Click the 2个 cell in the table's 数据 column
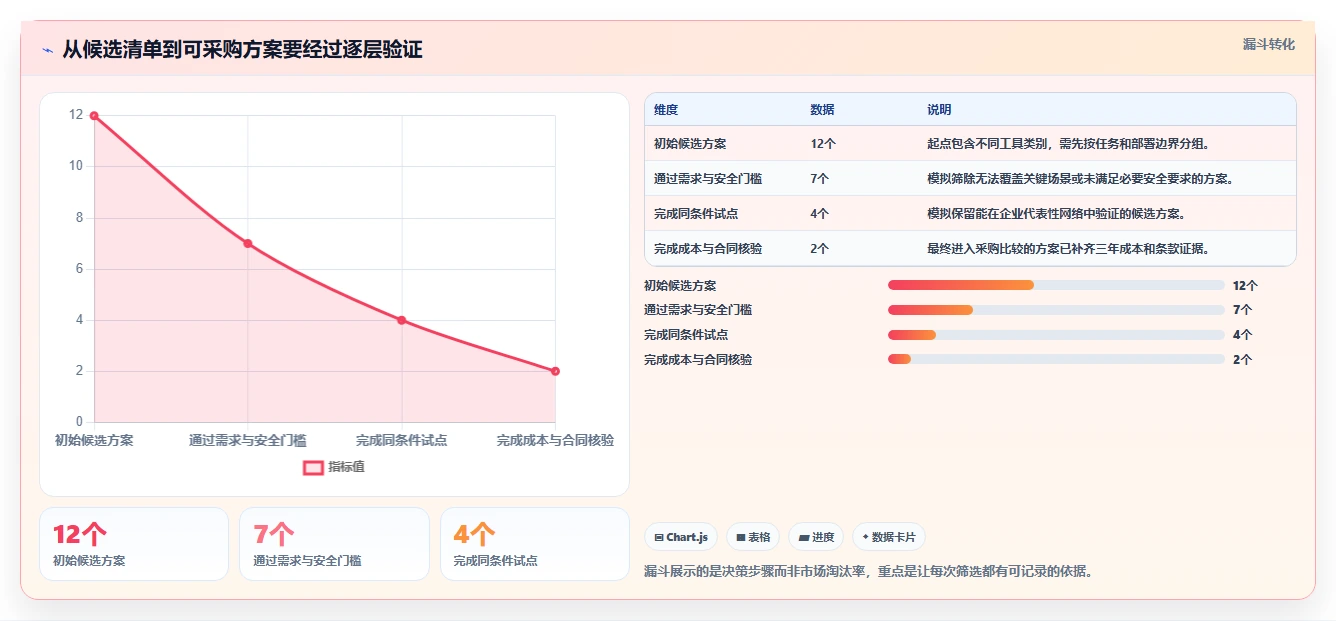Viewport: 1336px width, 621px height. click(x=820, y=249)
